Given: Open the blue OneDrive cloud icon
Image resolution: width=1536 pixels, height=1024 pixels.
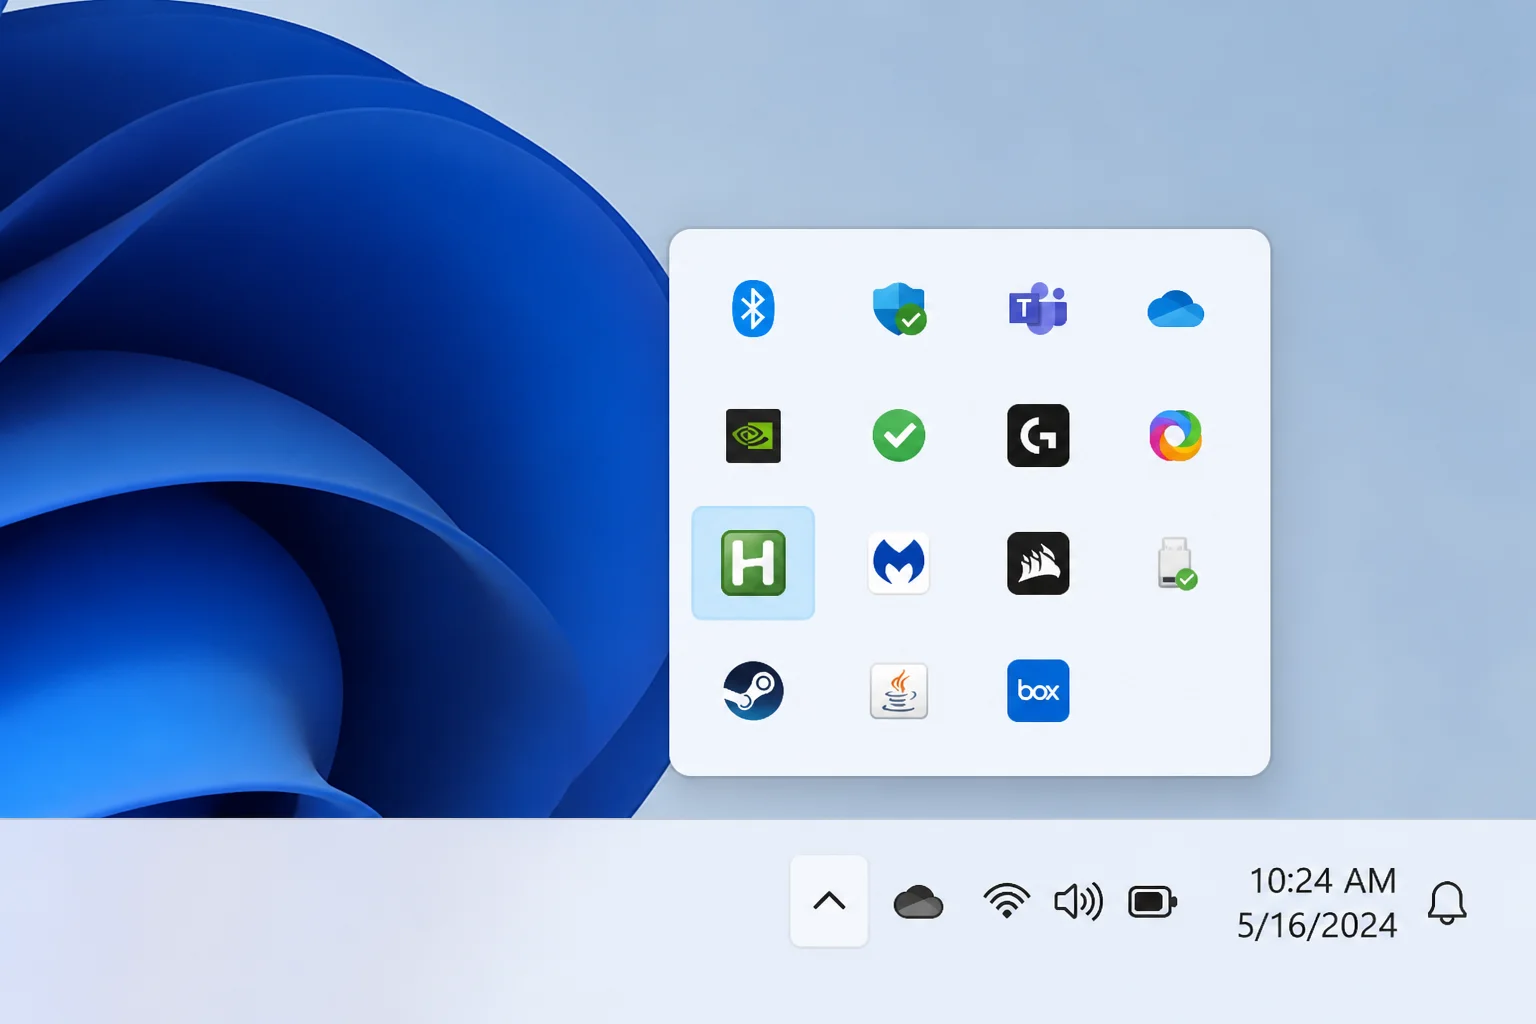Looking at the screenshot, I should (1175, 309).
